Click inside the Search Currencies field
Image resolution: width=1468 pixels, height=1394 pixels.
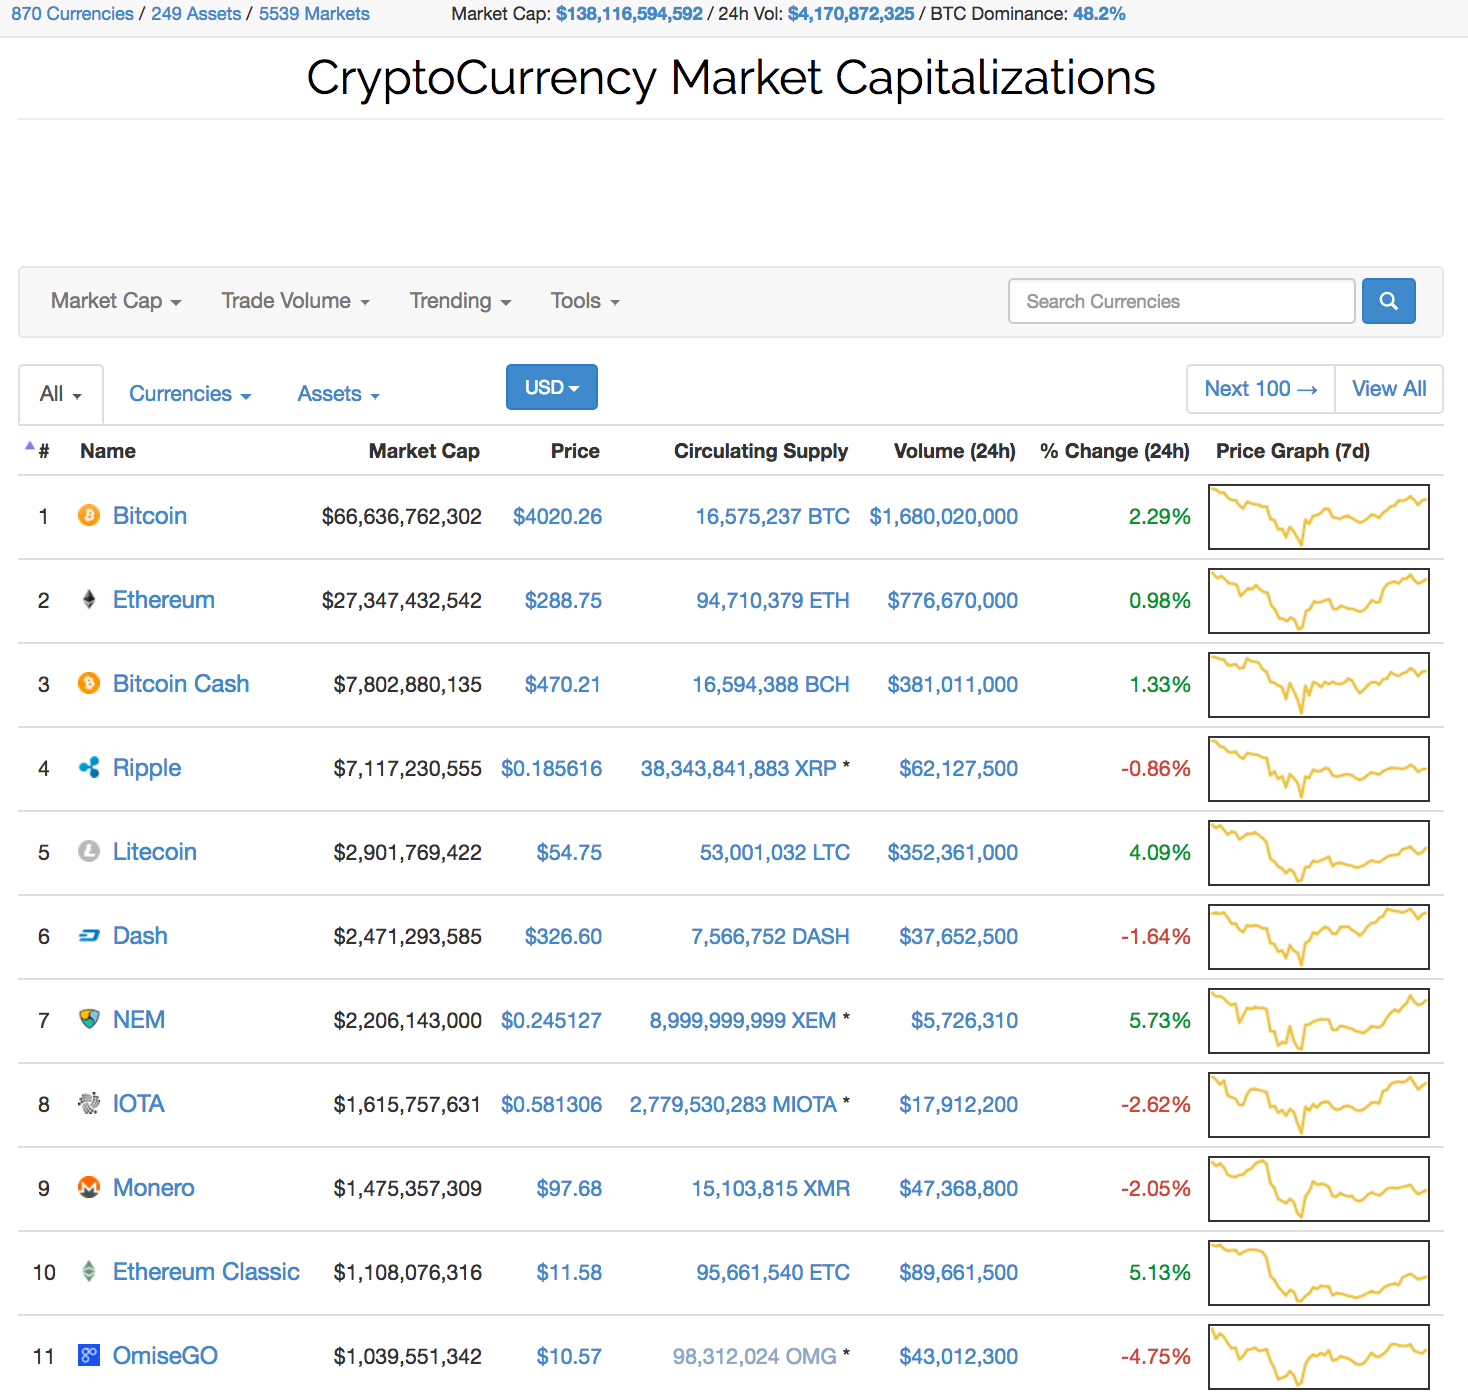(1182, 301)
